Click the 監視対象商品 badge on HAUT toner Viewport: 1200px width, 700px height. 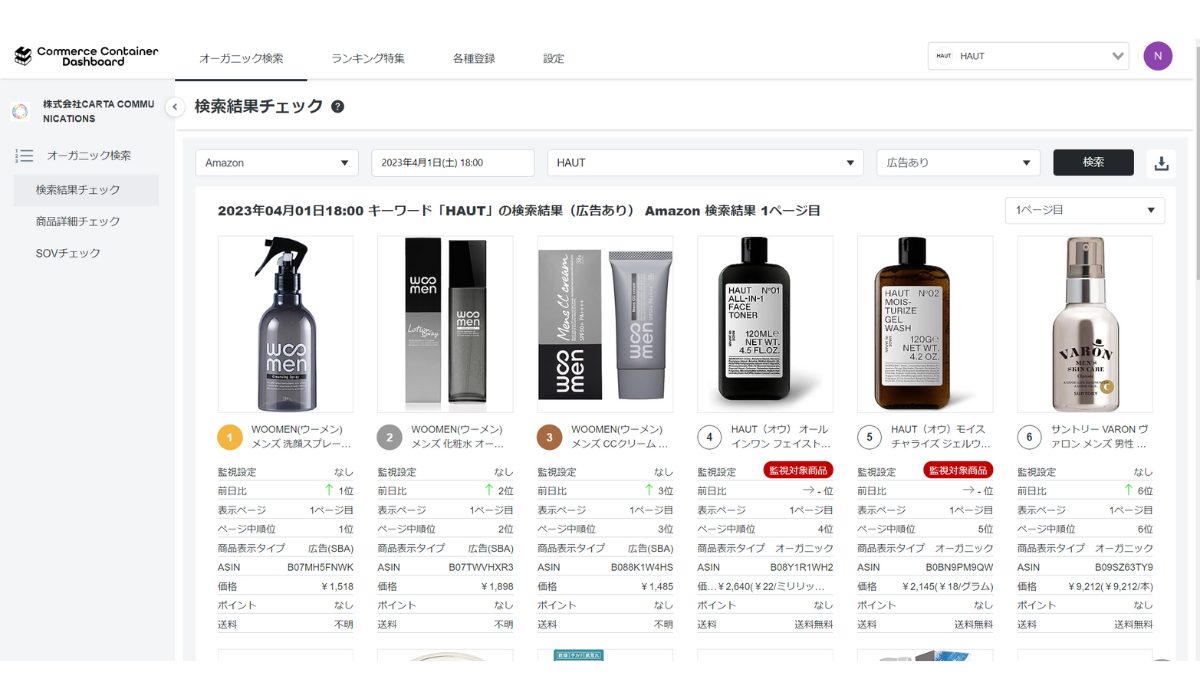pos(799,471)
